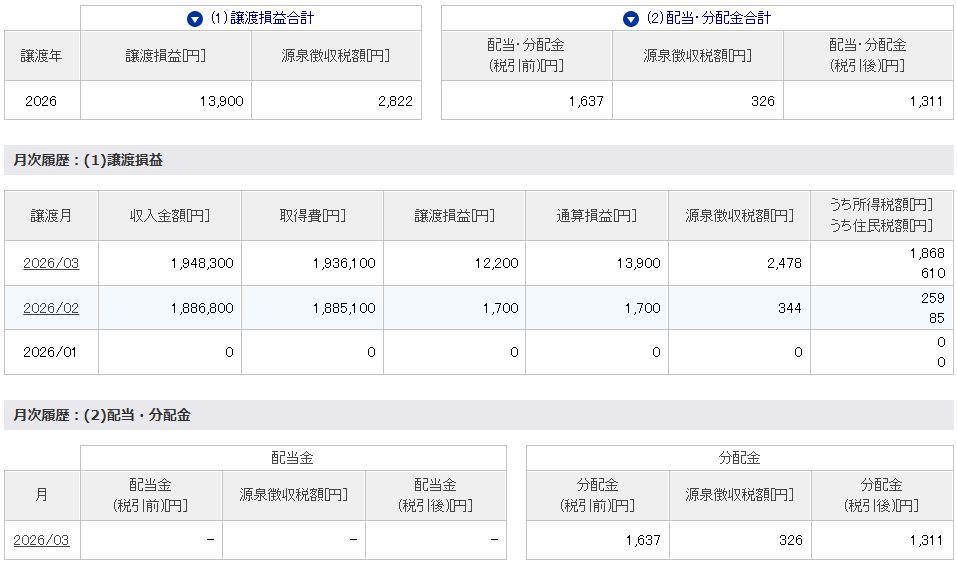Click the arrow icon beside (1) 譲渡損益合計
The width and height of the screenshot is (957, 565).
[195, 19]
